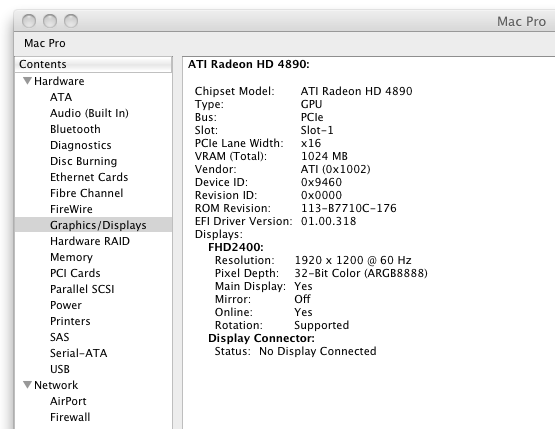Click the window's middle minimize button

[x=50, y=21]
